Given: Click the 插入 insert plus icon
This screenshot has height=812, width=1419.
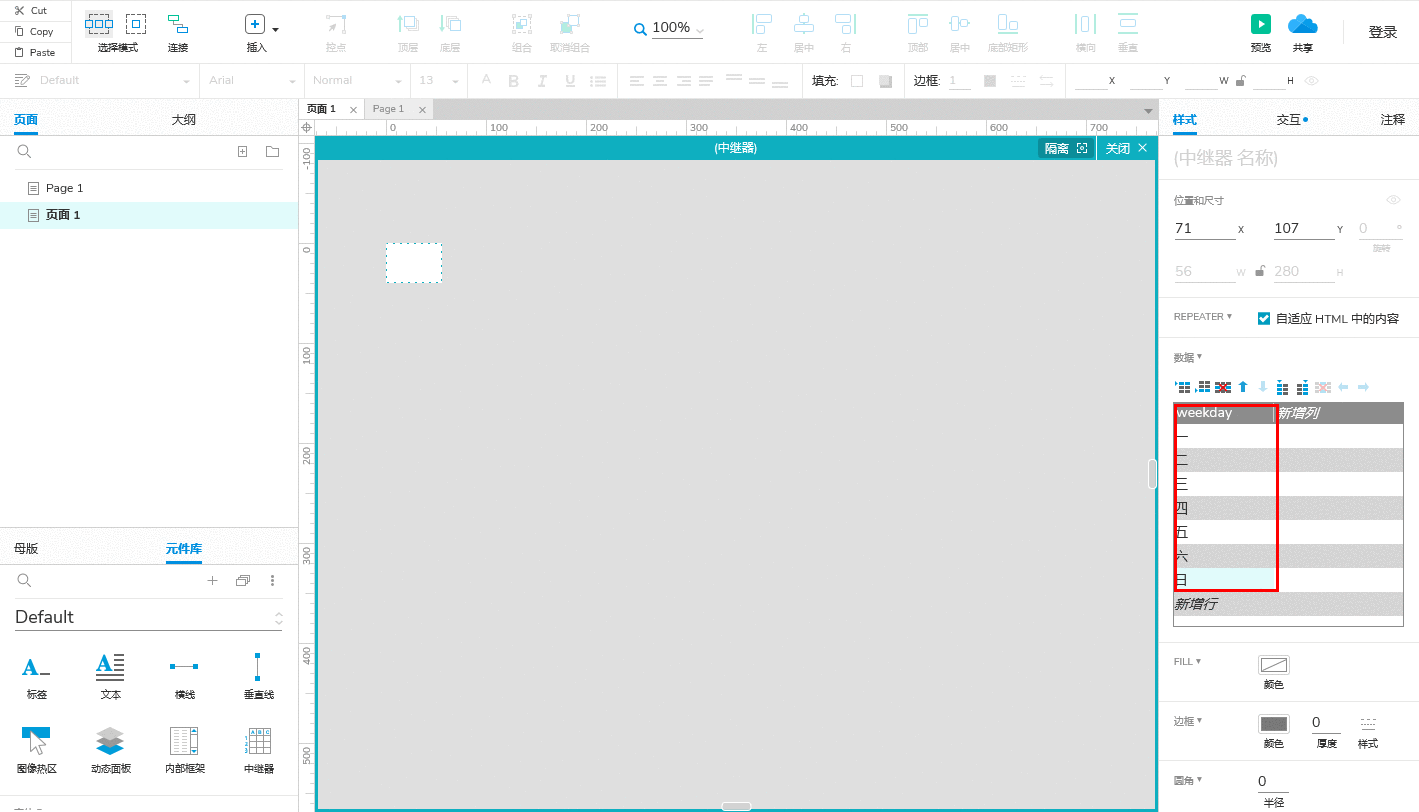Looking at the screenshot, I should tap(255, 24).
